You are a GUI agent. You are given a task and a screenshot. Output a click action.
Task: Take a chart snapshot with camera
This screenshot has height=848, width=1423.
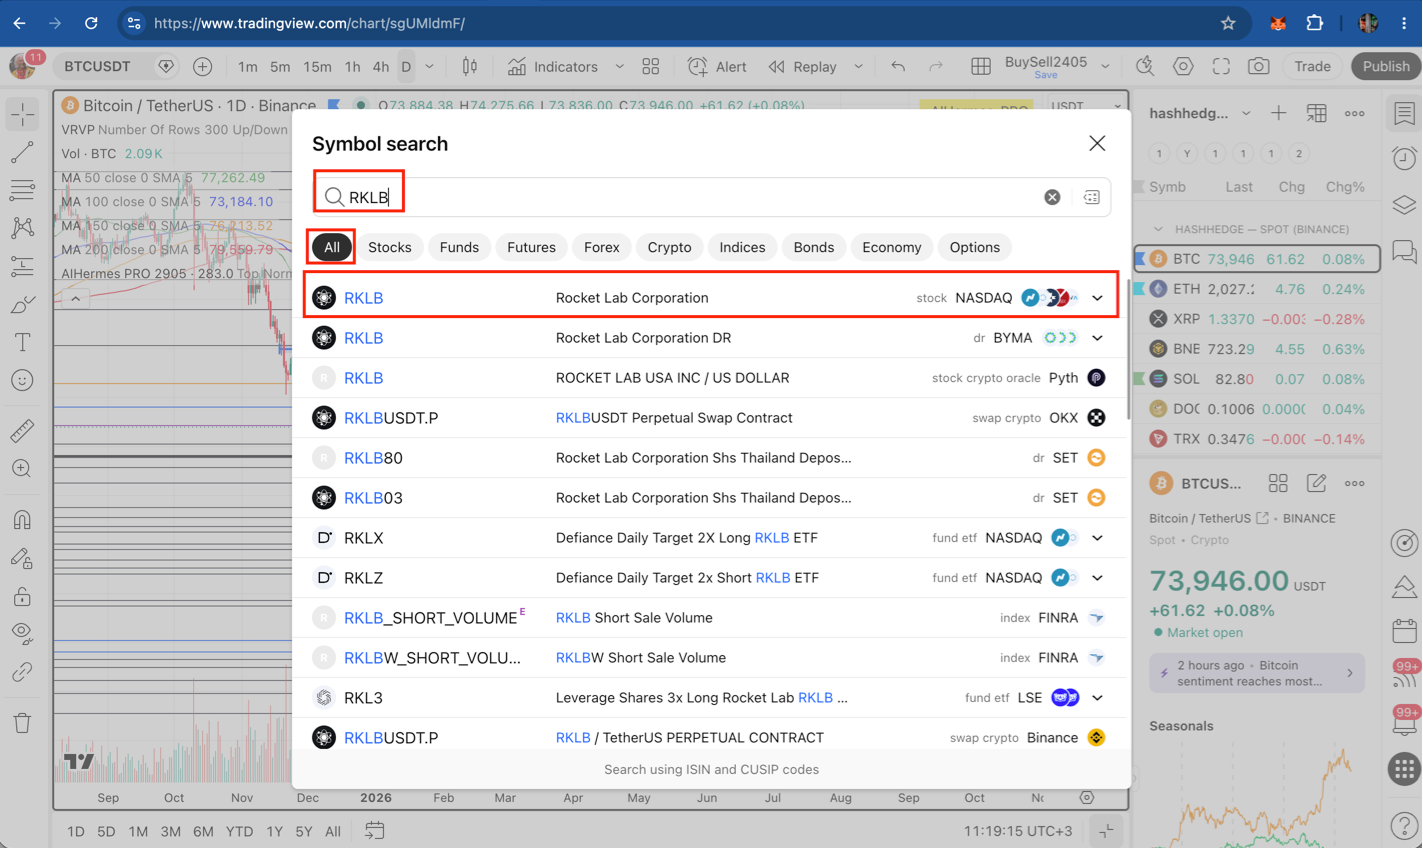(1259, 67)
